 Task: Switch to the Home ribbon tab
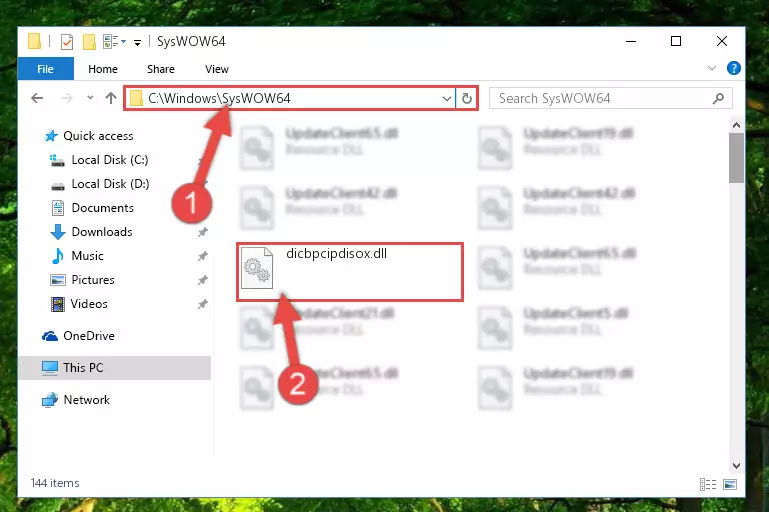point(103,69)
